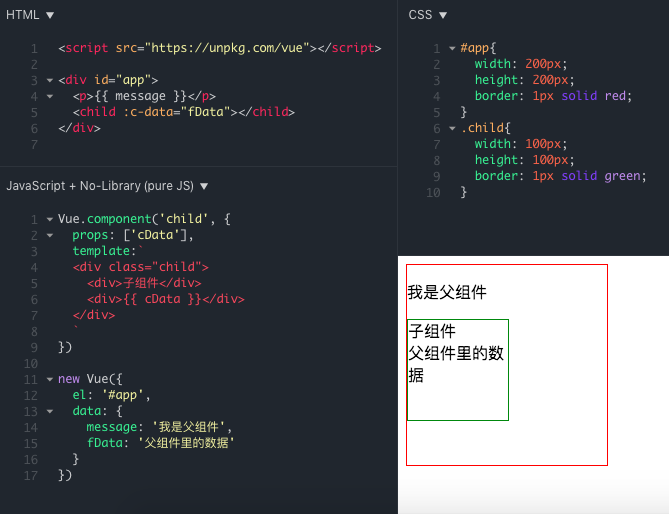Click the closing </div> tag on HTML line 6
This screenshot has width=669, height=514.
79,128
